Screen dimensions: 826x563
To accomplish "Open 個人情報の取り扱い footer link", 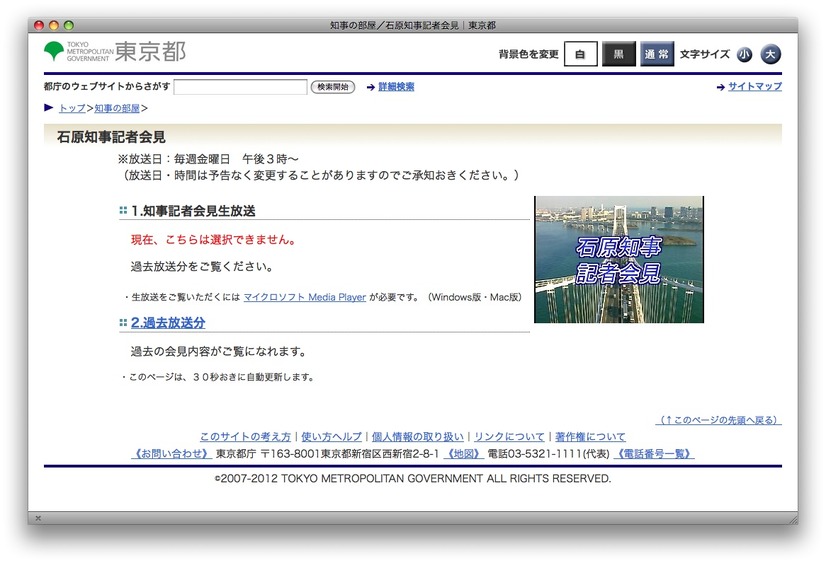I will coord(418,437).
